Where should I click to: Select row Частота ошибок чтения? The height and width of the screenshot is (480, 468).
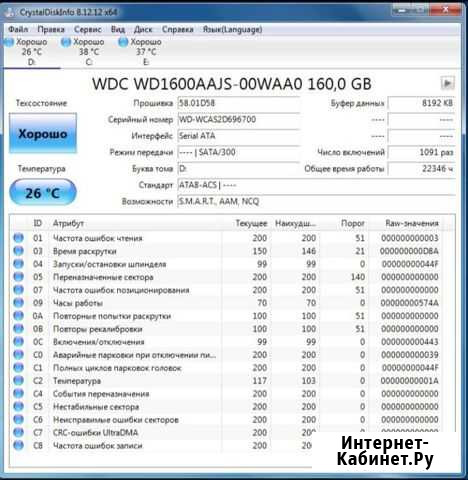point(227,238)
